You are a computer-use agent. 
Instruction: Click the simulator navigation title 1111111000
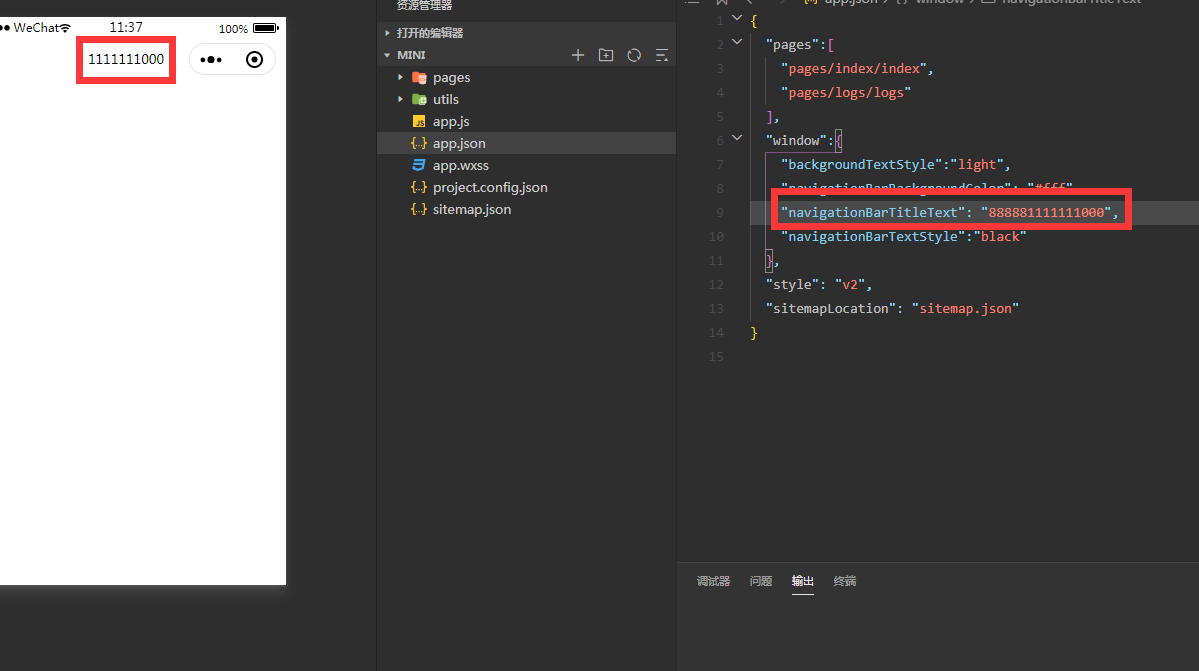[126, 60]
